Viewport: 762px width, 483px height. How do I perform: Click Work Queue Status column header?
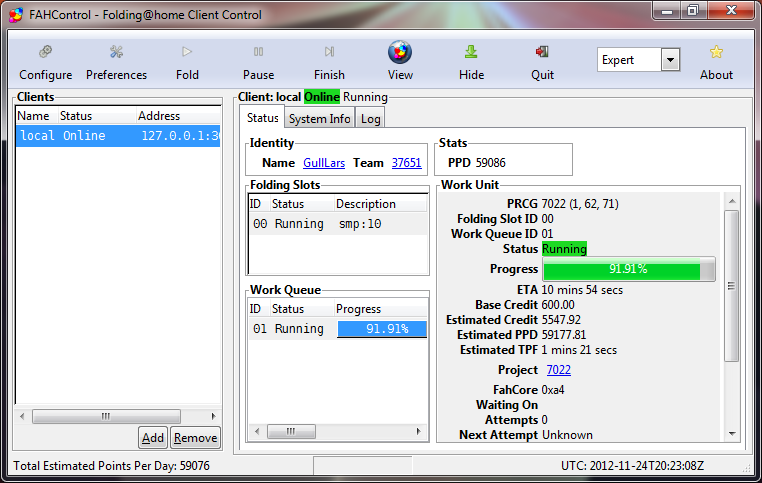tap(301, 309)
